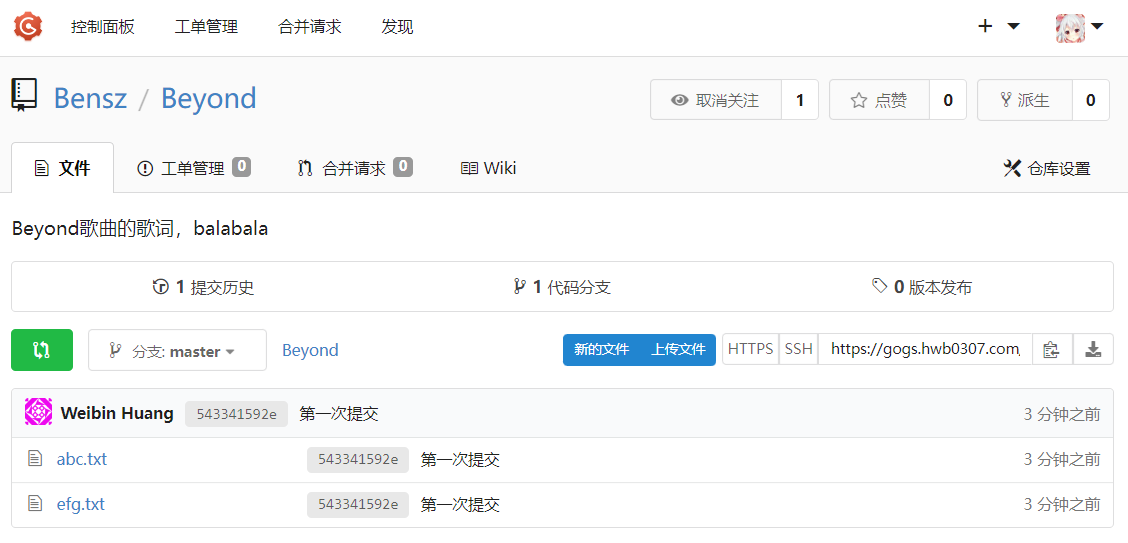Fork the repository with 派生
The height and width of the screenshot is (543, 1128).
(x=1024, y=100)
